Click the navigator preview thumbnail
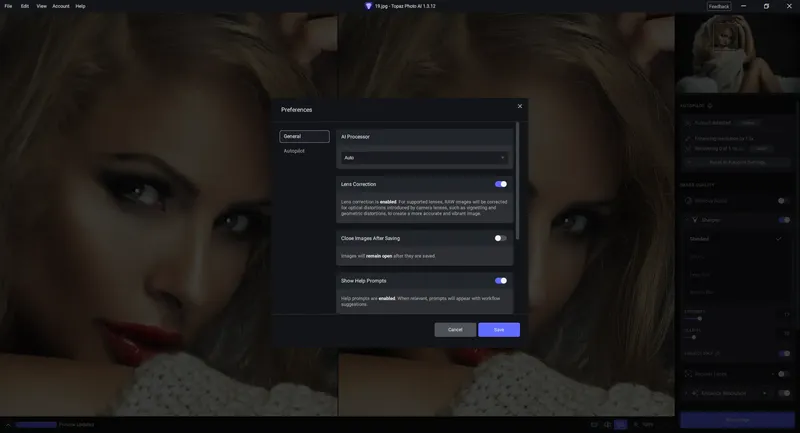 click(737, 53)
